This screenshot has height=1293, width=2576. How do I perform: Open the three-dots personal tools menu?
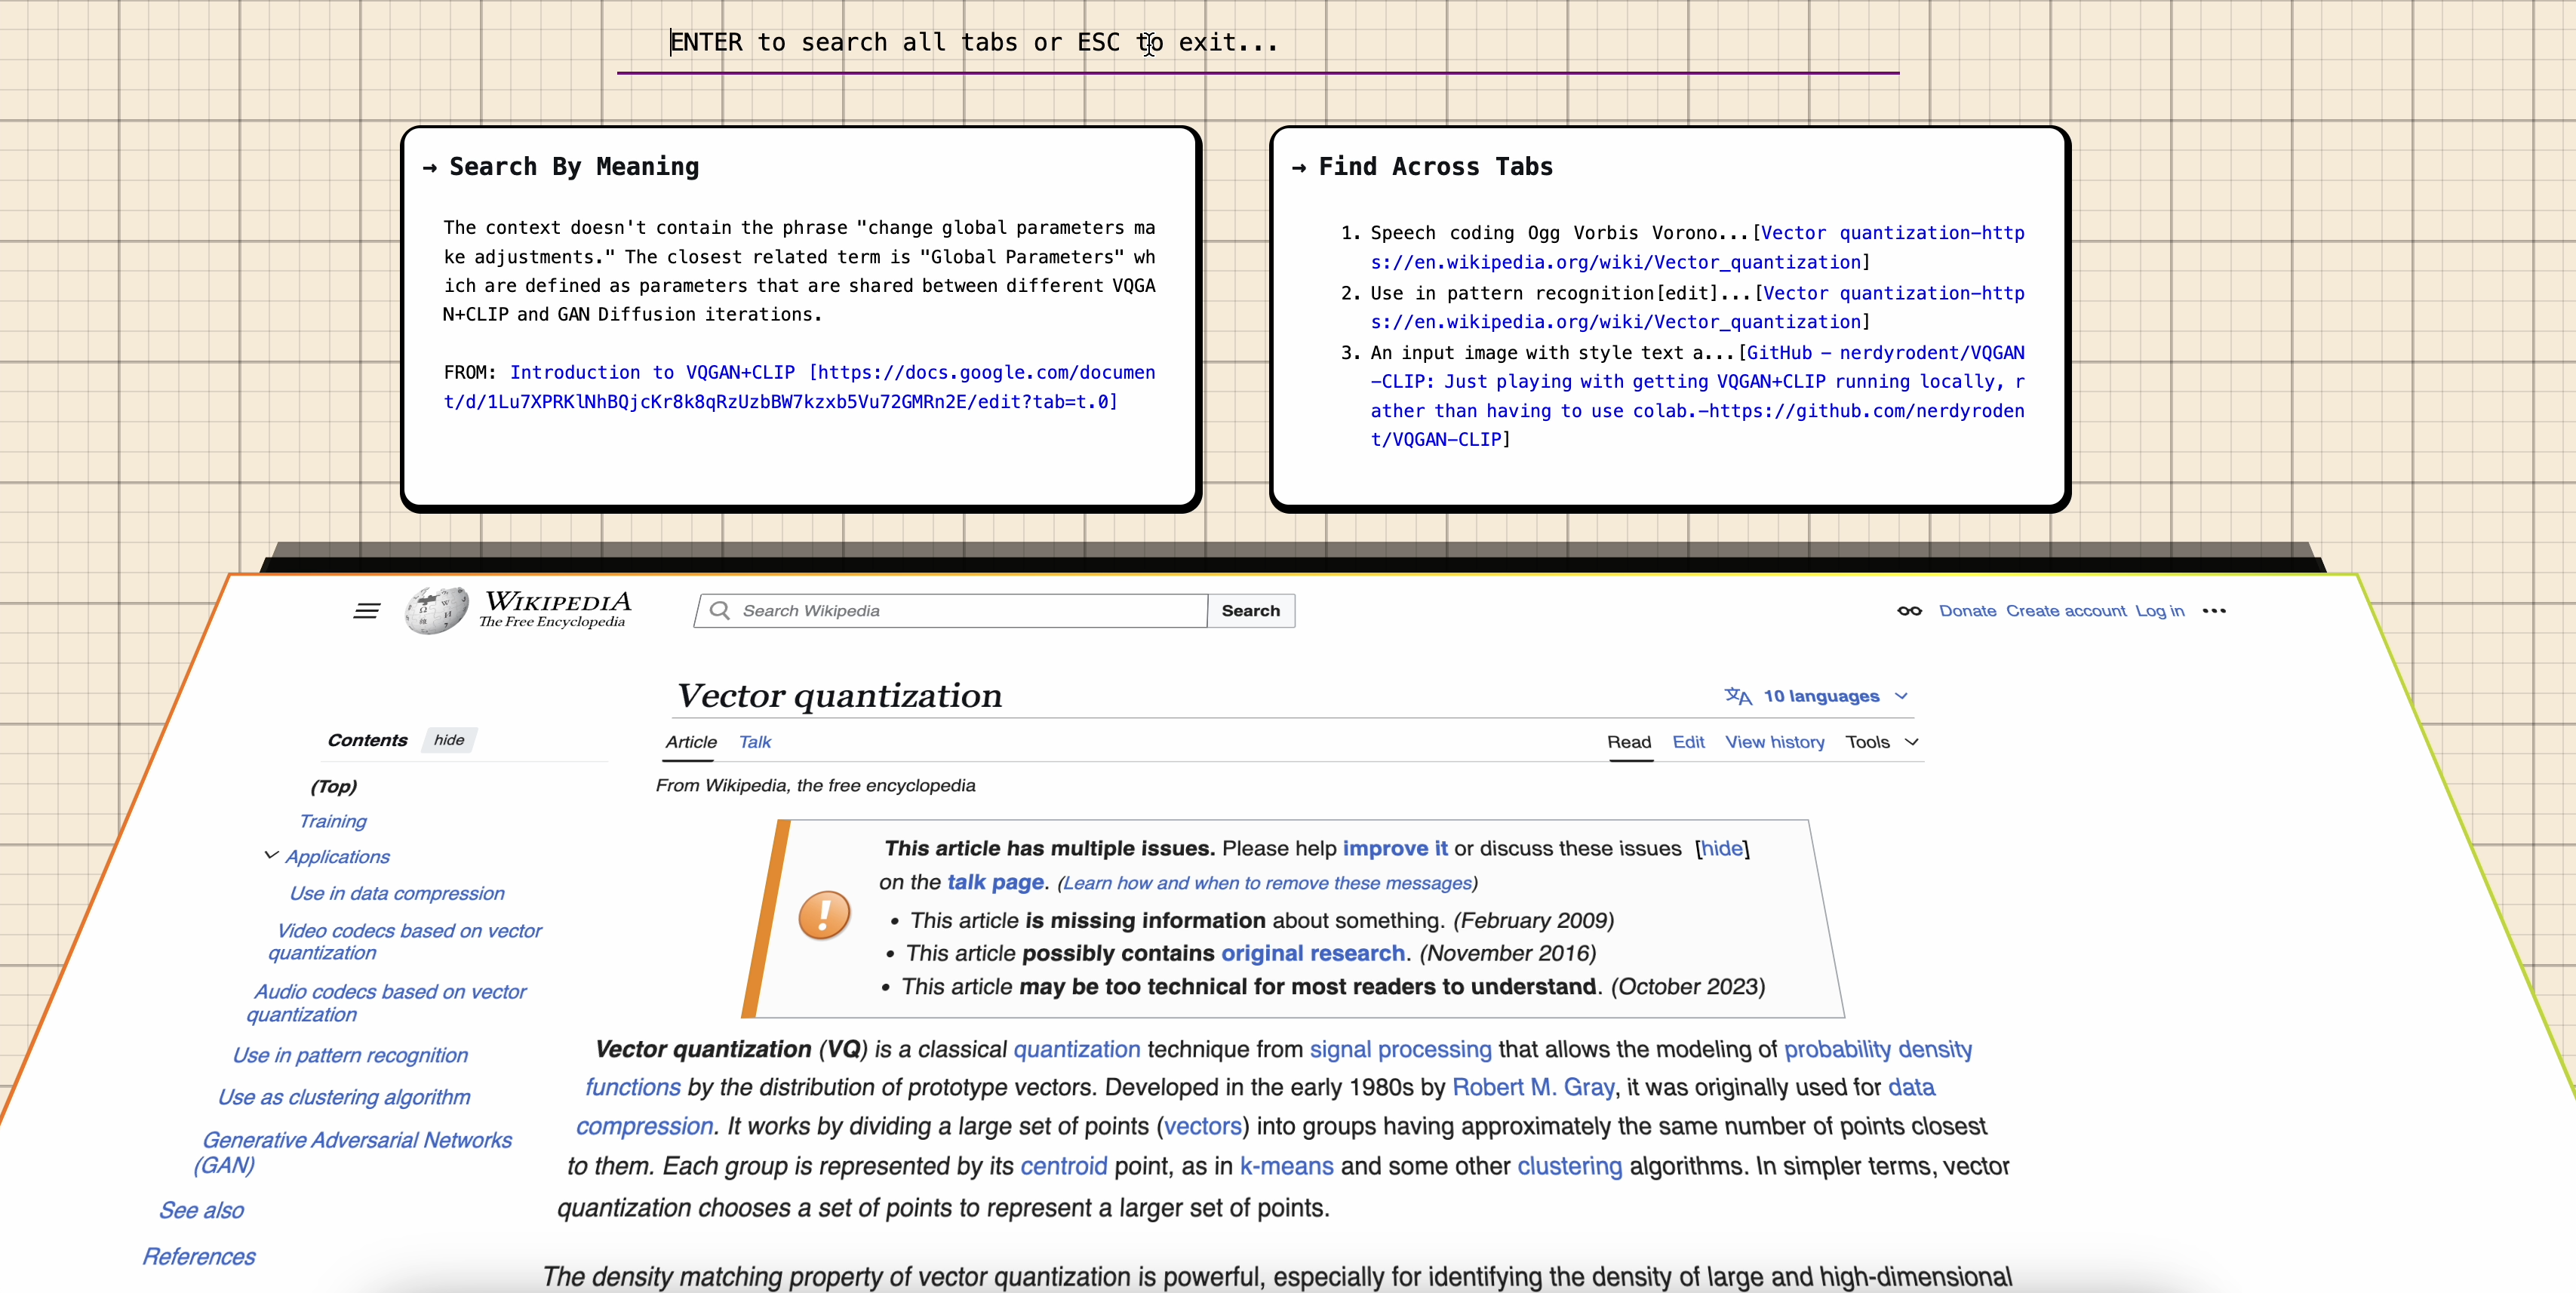pos(2214,611)
